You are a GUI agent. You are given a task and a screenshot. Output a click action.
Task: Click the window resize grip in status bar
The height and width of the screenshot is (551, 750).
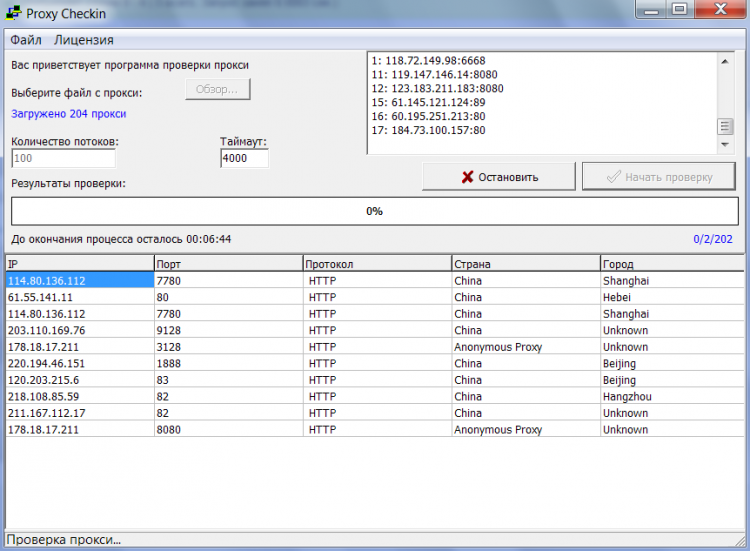(740, 541)
